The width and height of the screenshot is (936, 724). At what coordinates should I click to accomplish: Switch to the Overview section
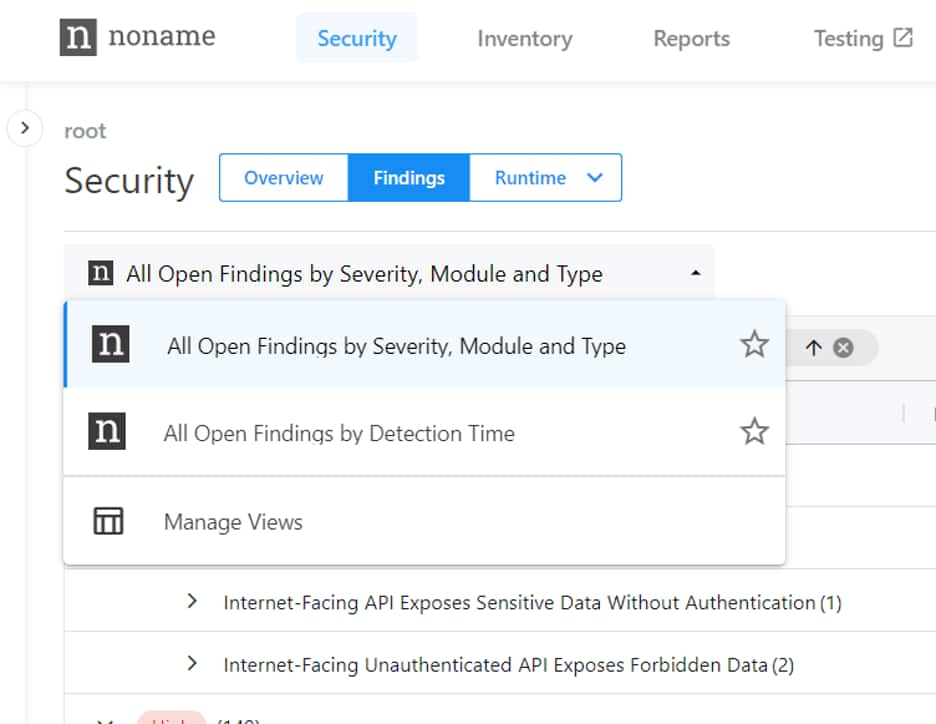284,178
